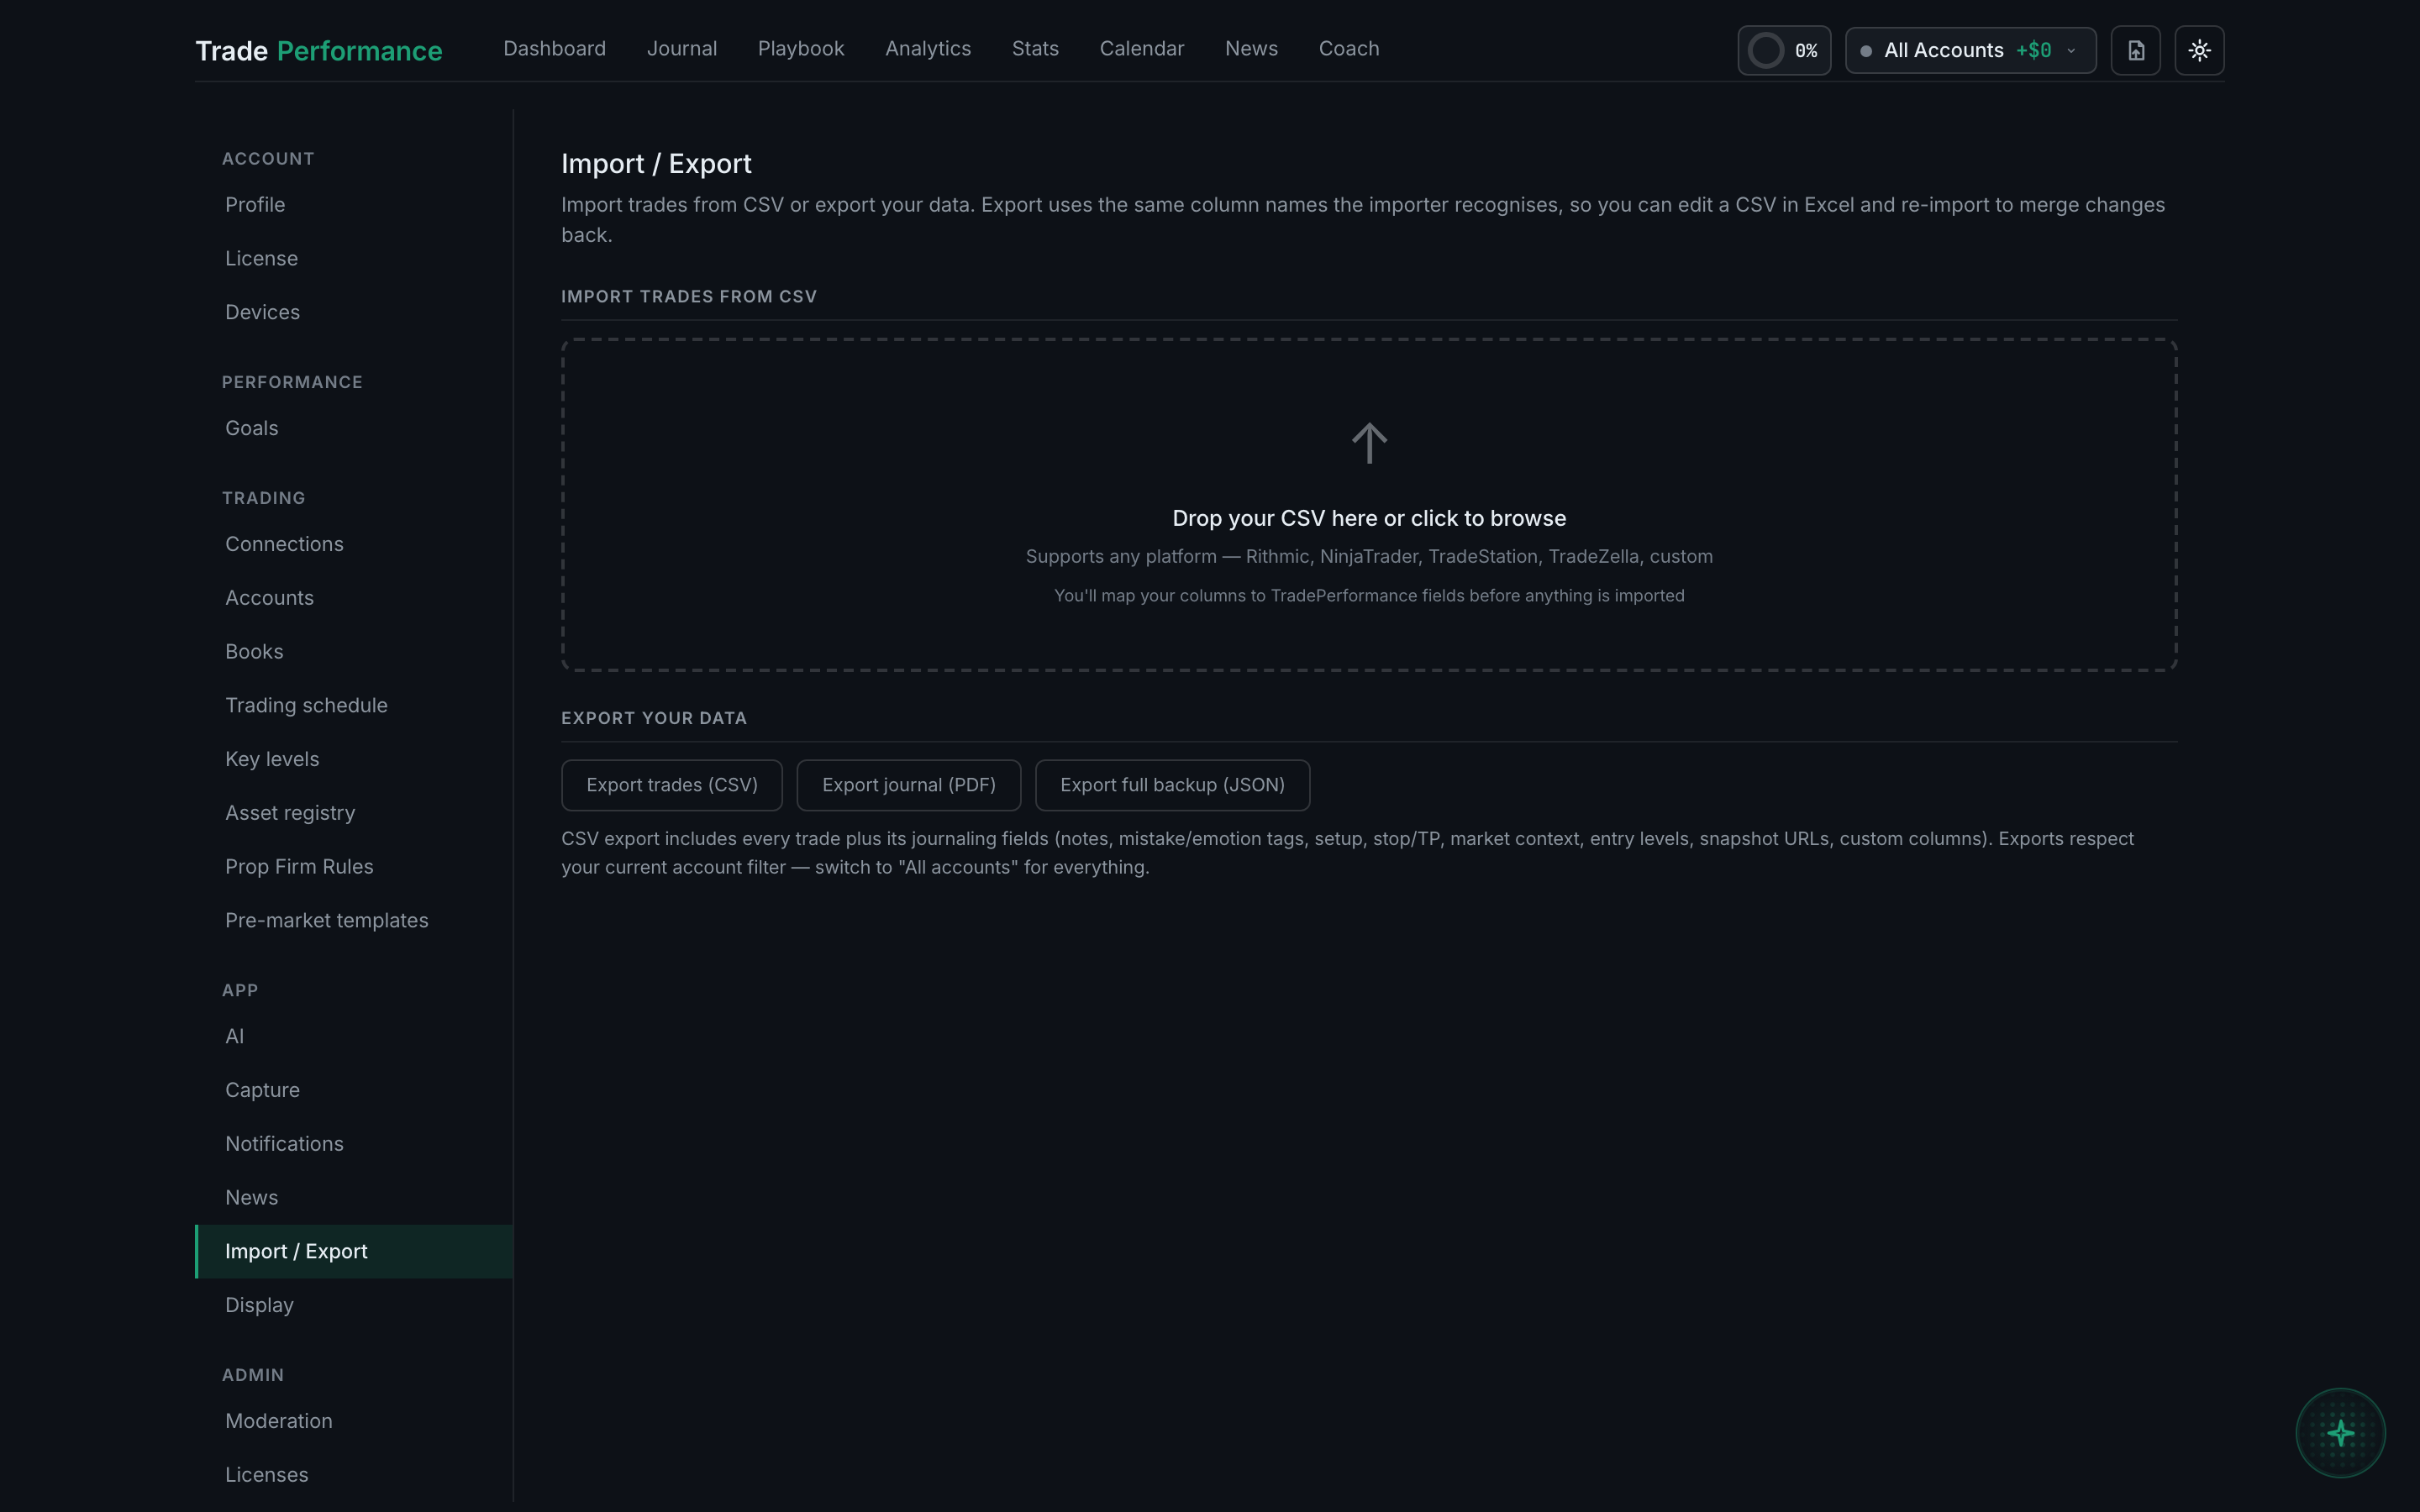This screenshot has width=2420, height=1512.
Task: Go to the Dashboard tab
Action: pos(554,49)
